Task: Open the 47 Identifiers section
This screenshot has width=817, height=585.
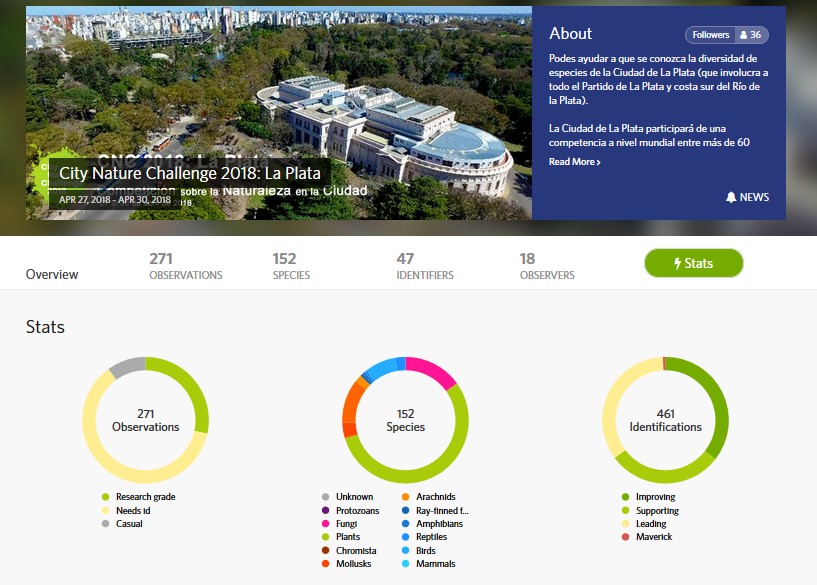Action: 424,266
